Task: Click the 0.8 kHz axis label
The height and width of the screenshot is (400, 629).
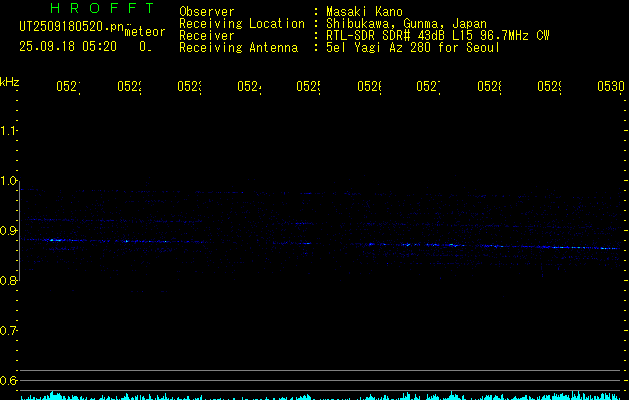Action: 8,280
